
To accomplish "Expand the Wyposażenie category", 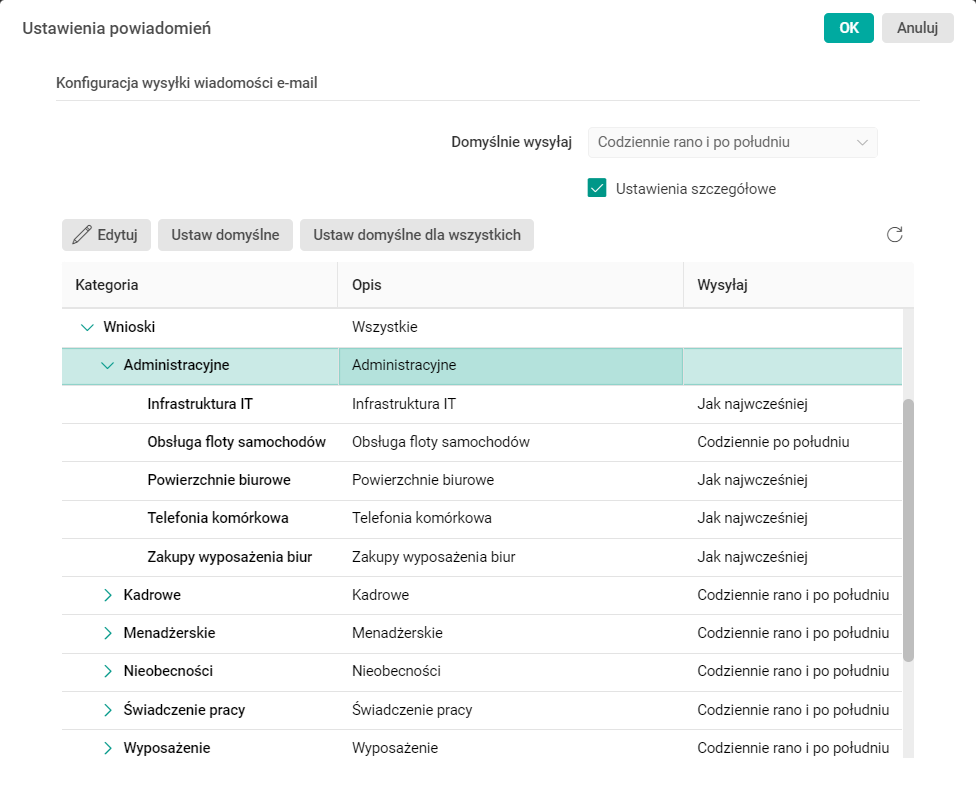I will pyautogui.click(x=108, y=747).
